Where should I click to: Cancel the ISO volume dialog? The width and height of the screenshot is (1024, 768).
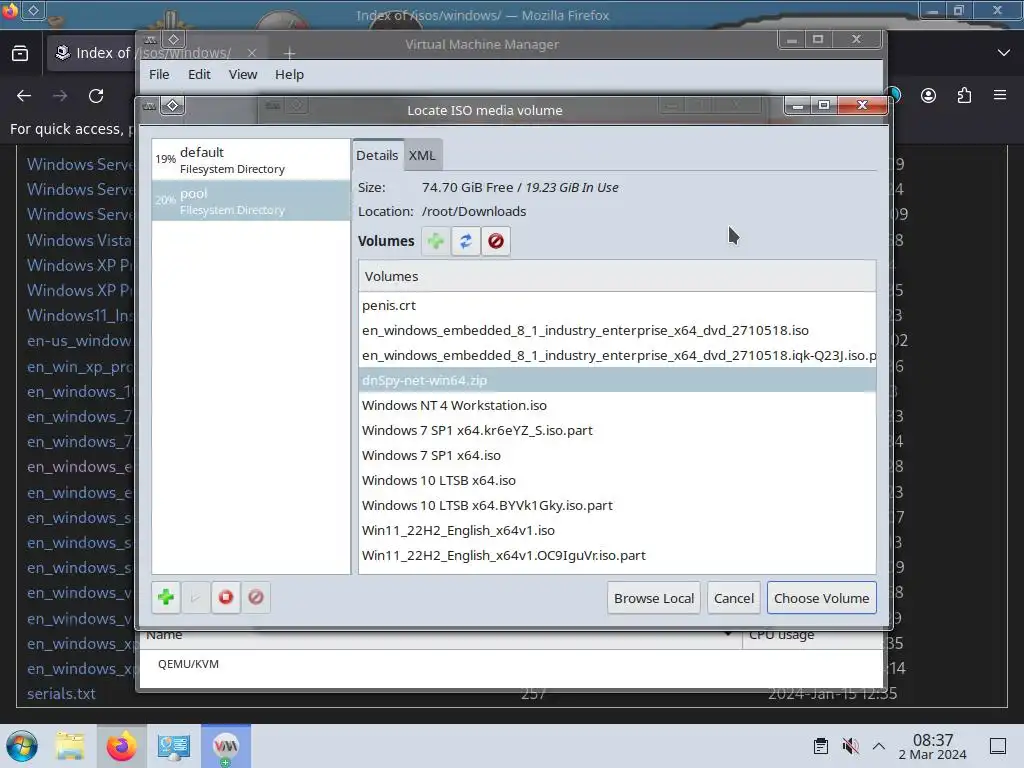click(x=734, y=598)
